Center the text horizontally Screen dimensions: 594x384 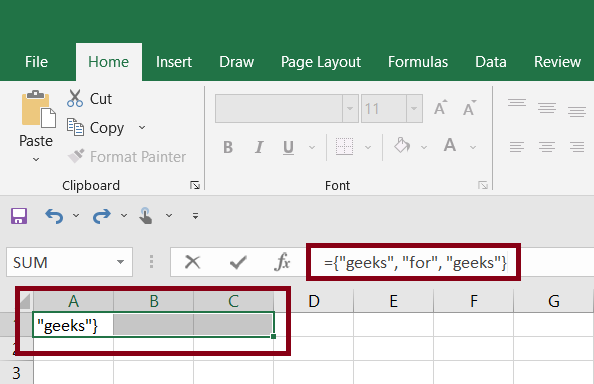[547, 147]
